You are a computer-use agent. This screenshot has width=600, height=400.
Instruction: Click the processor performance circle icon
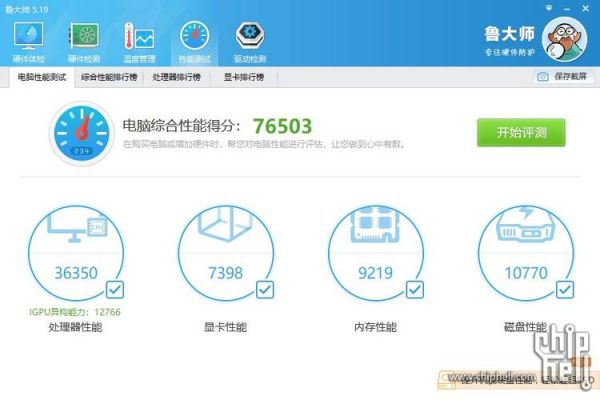click(76, 253)
